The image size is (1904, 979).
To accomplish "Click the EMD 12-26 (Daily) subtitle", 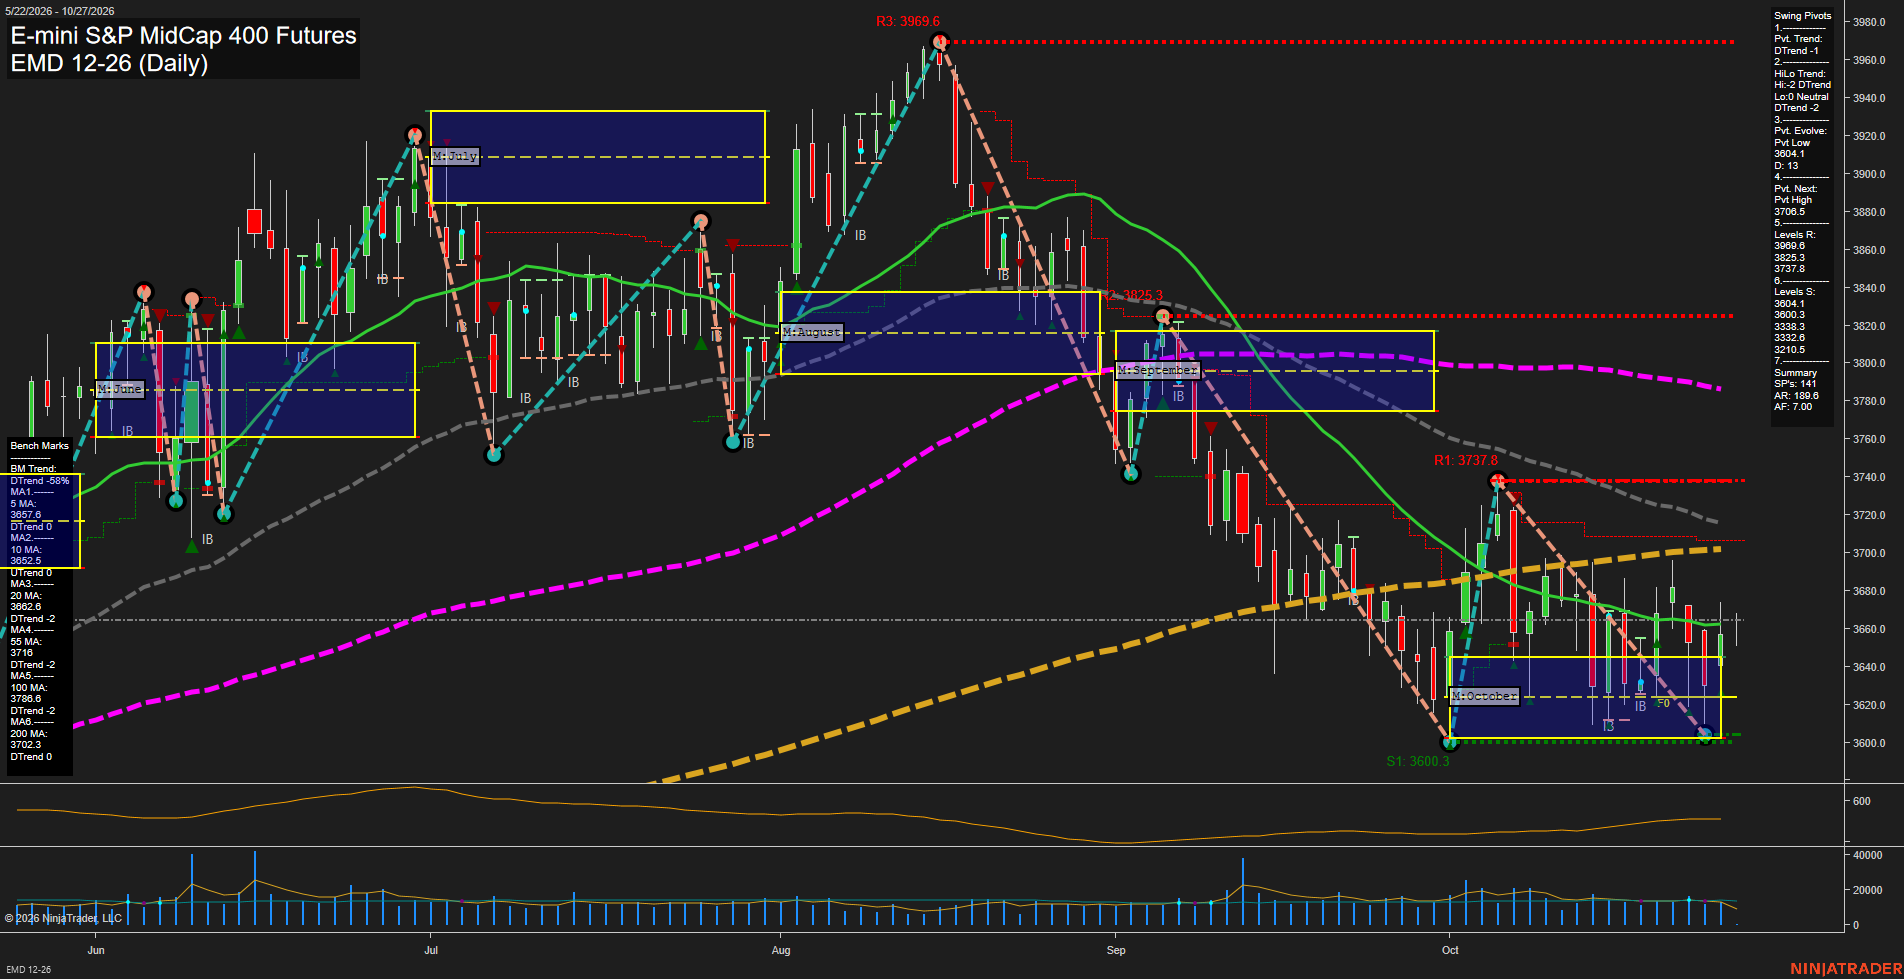I will (x=109, y=63).
